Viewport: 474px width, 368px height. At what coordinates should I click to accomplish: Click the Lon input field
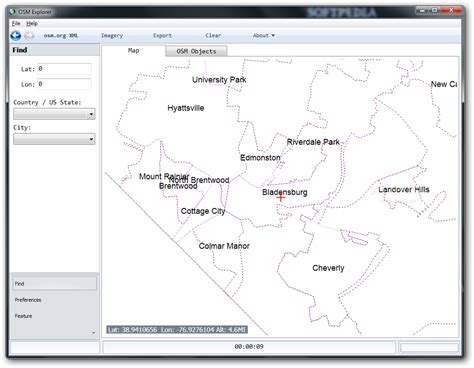pos(64,84)
